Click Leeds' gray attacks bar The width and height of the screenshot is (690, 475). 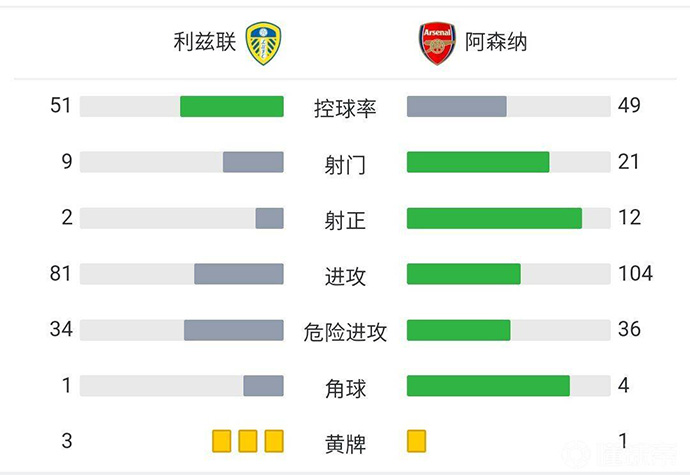pos(238,274)
